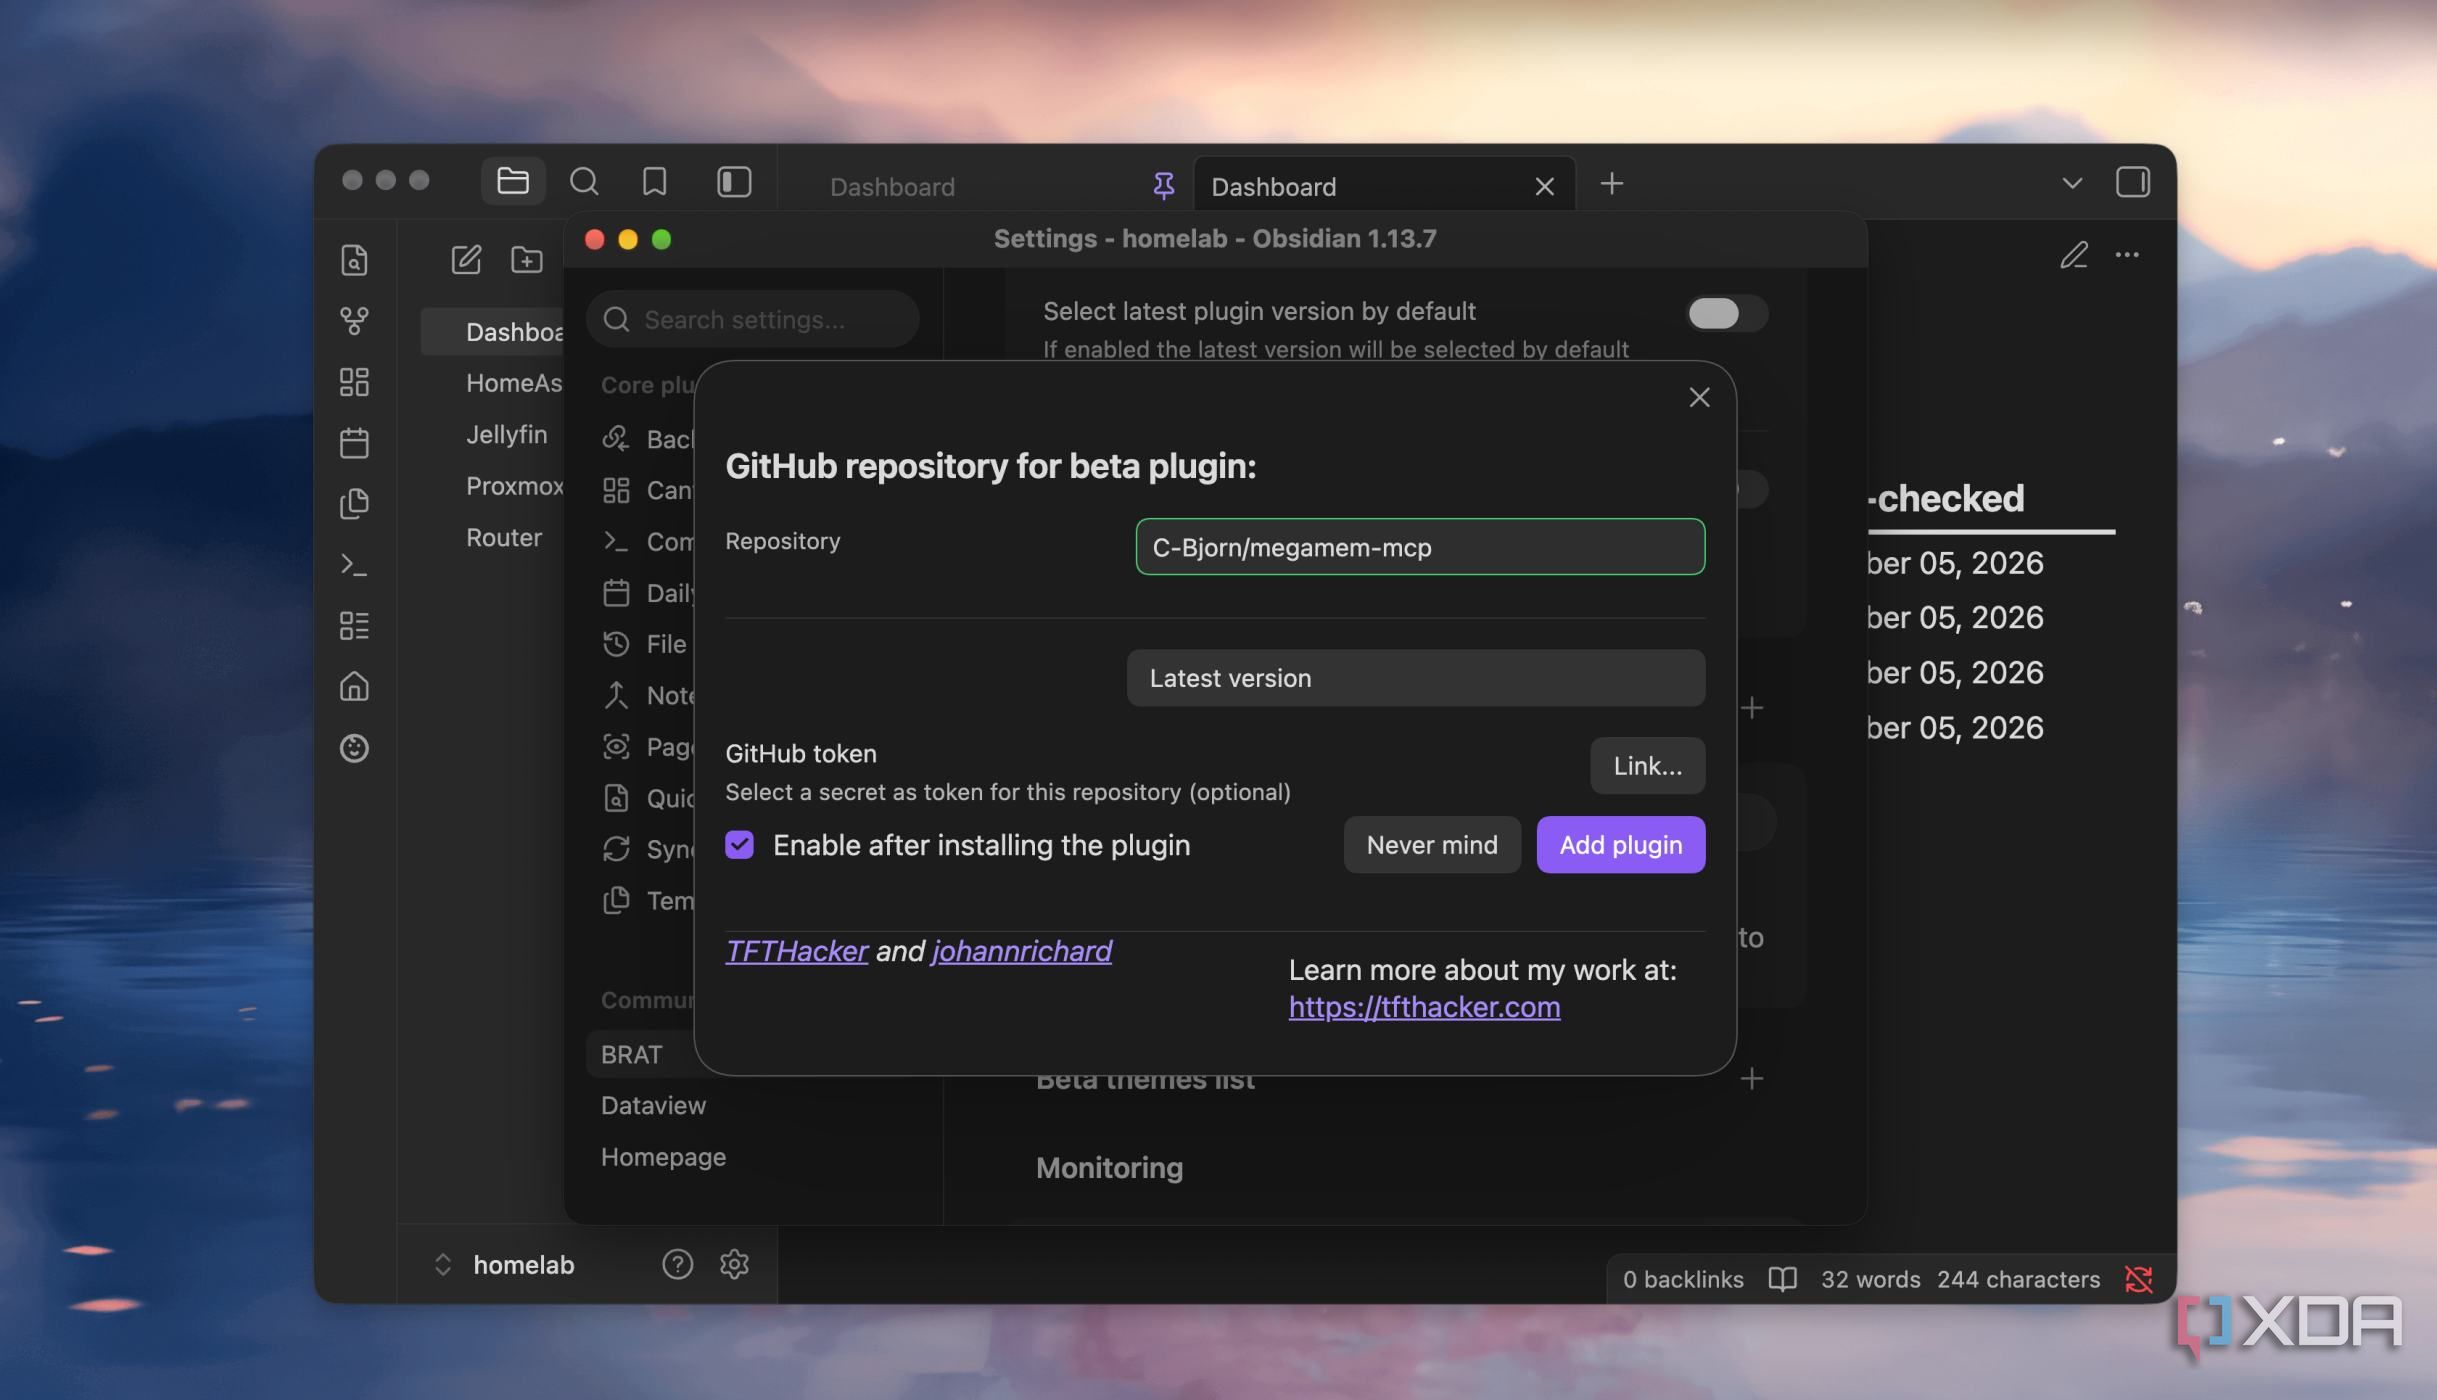Open the https://tfthacker.com link
Image resolution: width=2437 pixels, height=1400 pixels.
pos(1424,1007)
